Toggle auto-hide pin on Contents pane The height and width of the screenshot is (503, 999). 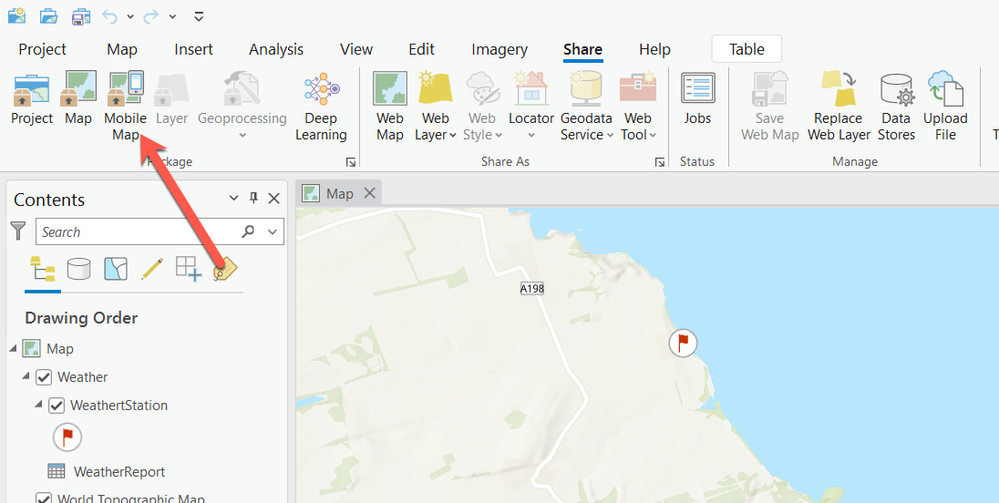254,198
